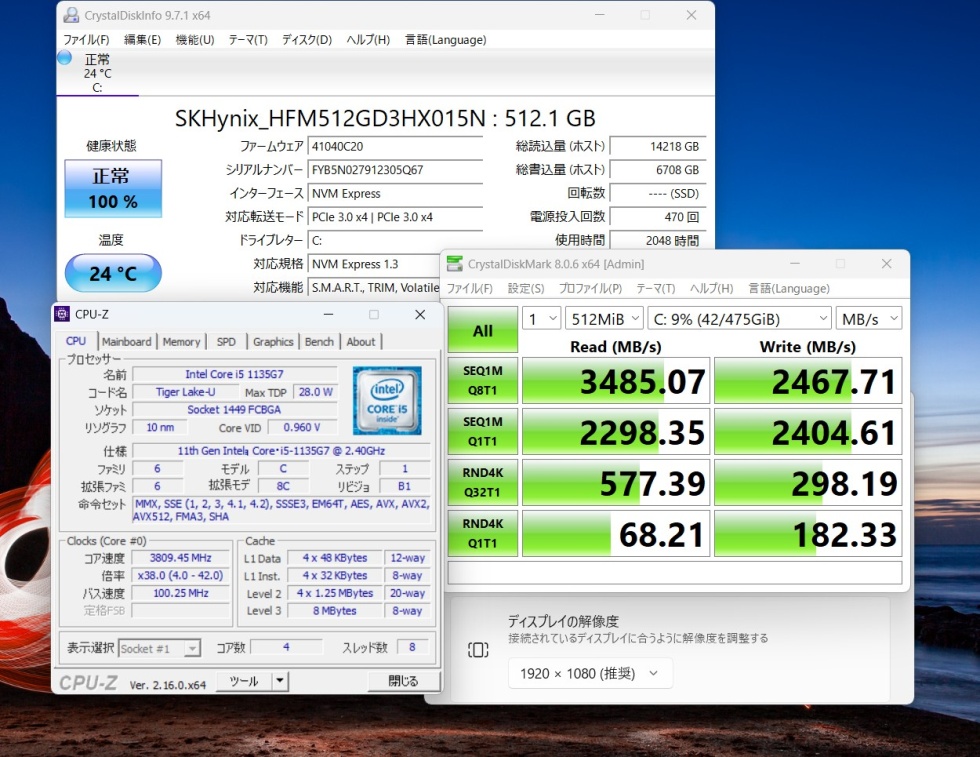
Task: Expand the ツール dropdown arrow in CPU-Z
Action: [280, 681]
